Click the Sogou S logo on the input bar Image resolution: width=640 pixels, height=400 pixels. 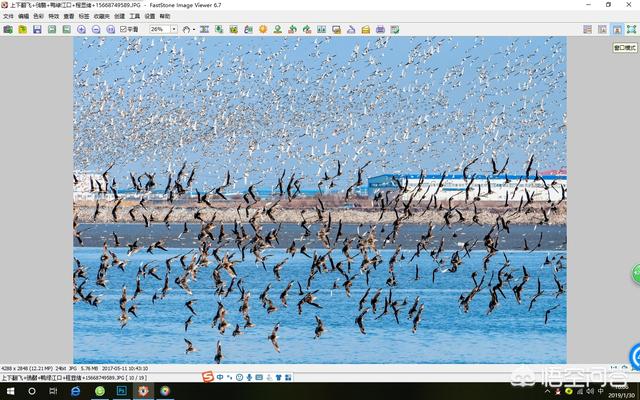pos(208,377)
